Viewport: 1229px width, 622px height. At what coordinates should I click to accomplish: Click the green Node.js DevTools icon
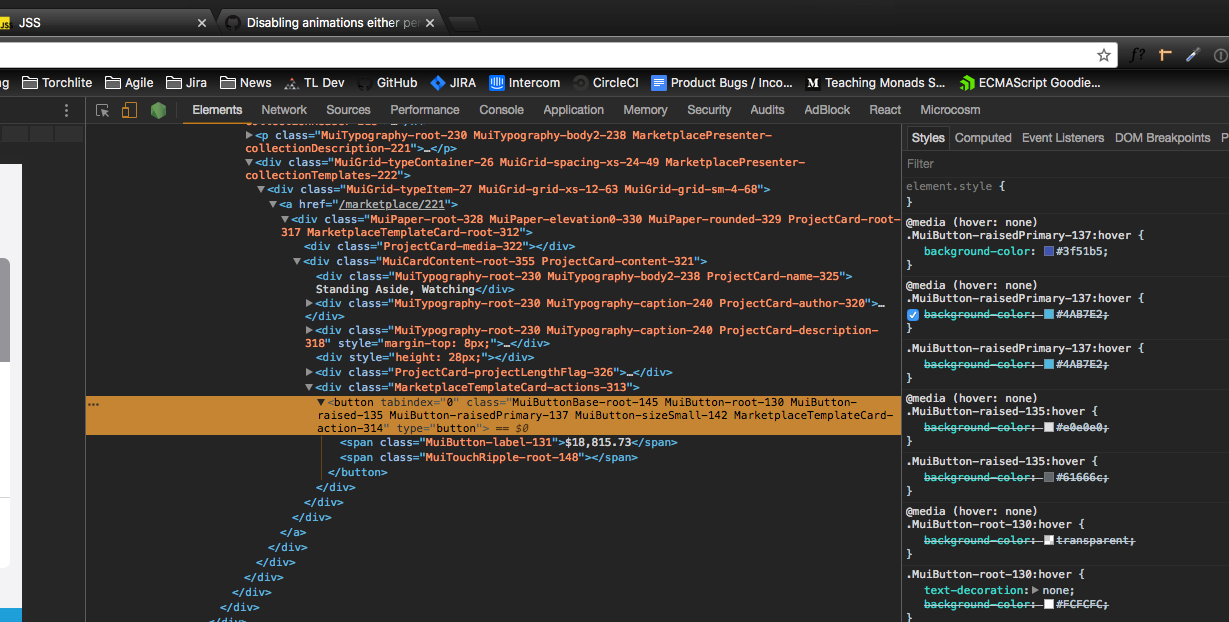[158, 110]
